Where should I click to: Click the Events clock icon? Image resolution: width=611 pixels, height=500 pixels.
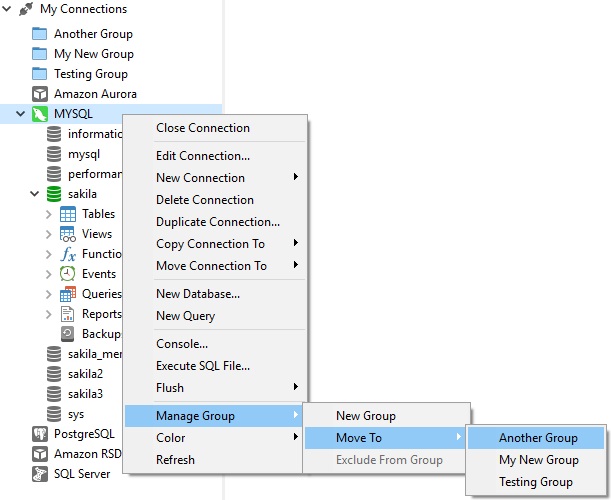[68, 274]
